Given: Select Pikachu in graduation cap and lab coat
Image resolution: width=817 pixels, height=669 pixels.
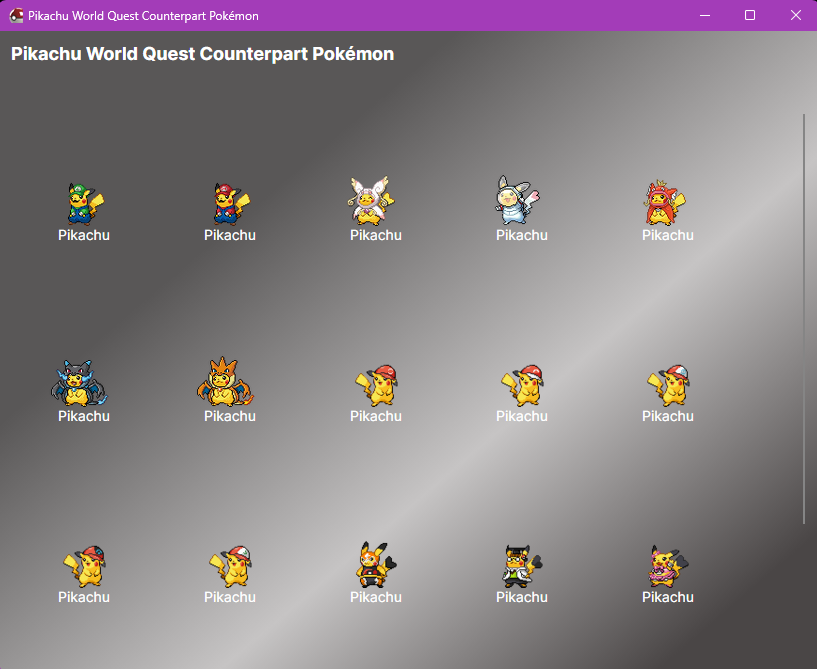Looking at the screenshot, I should [x=522, y=566].
